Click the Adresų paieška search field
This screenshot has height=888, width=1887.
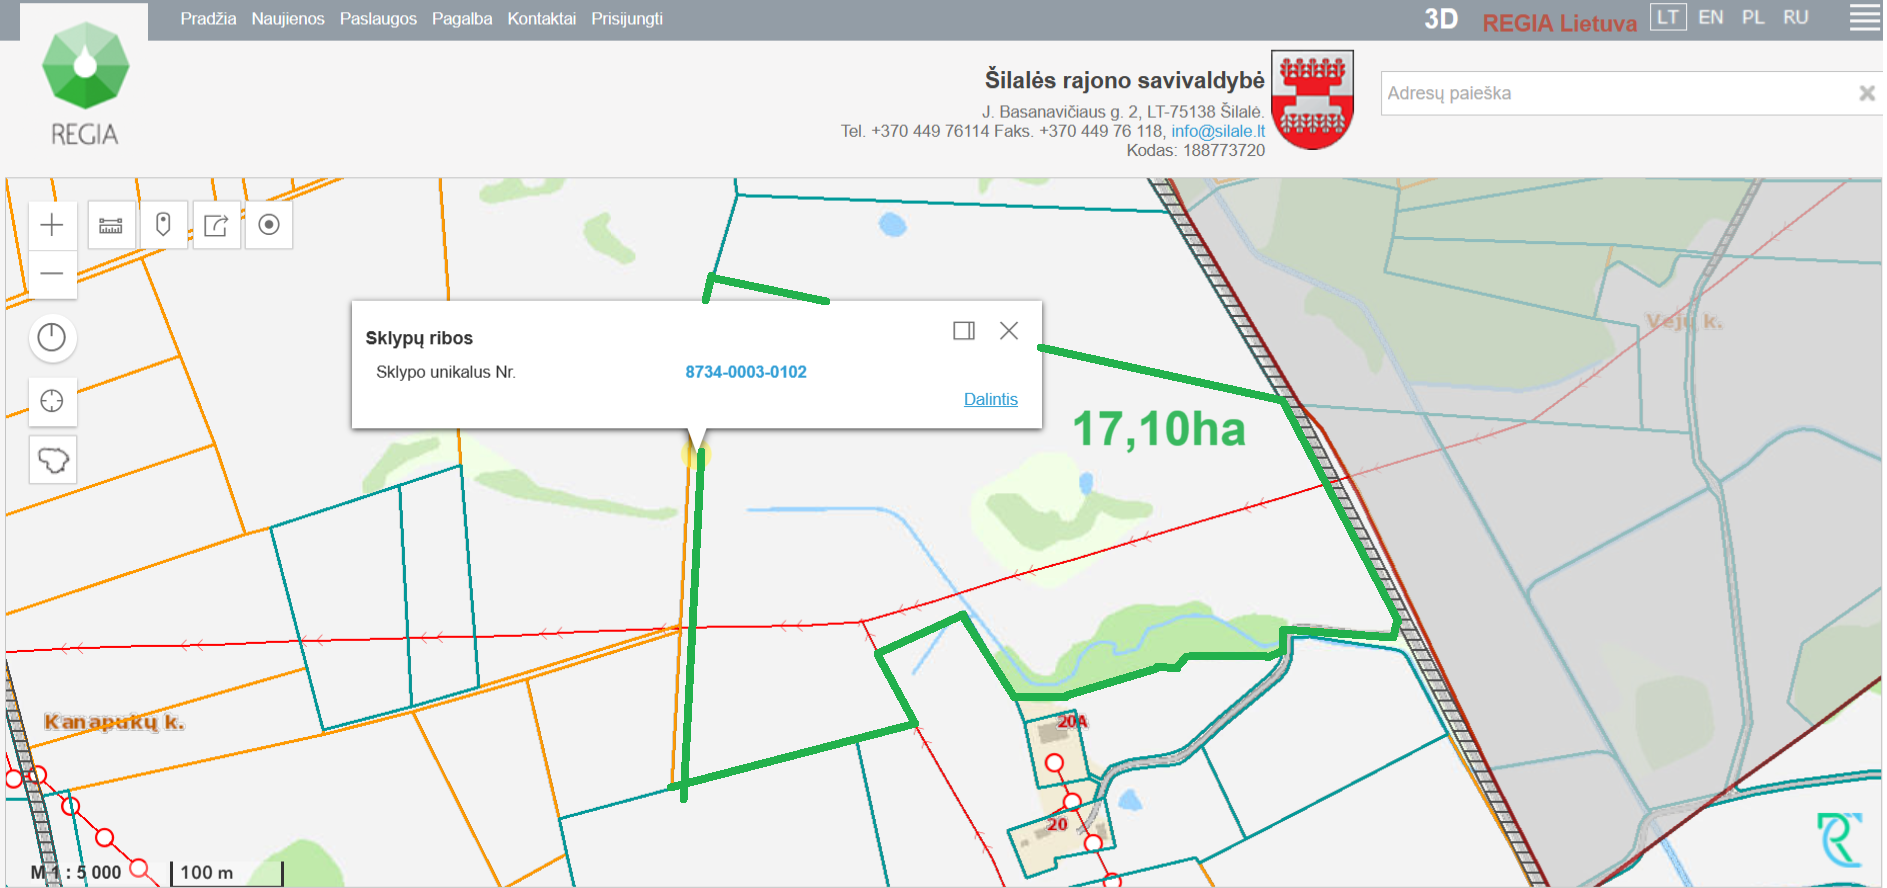pyautogui.click(x=1615, y=93)
